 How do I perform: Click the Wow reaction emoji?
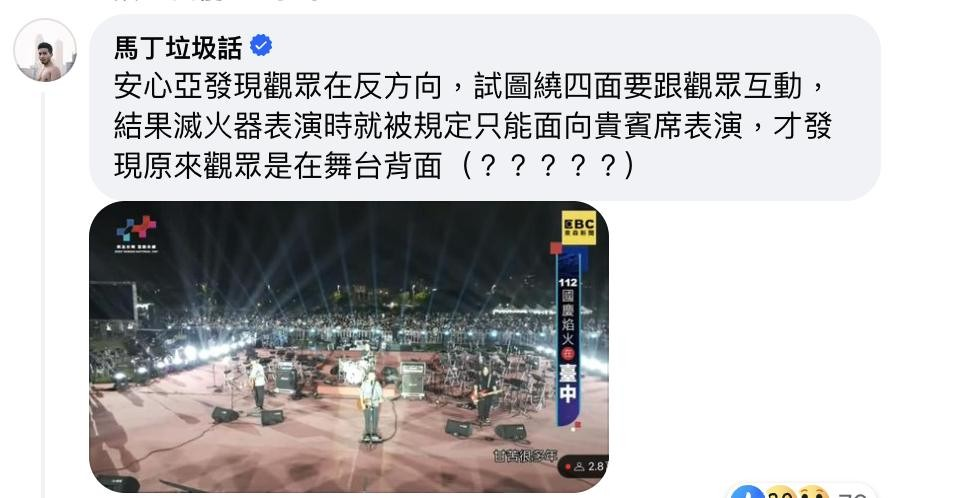tap(812, 493)
